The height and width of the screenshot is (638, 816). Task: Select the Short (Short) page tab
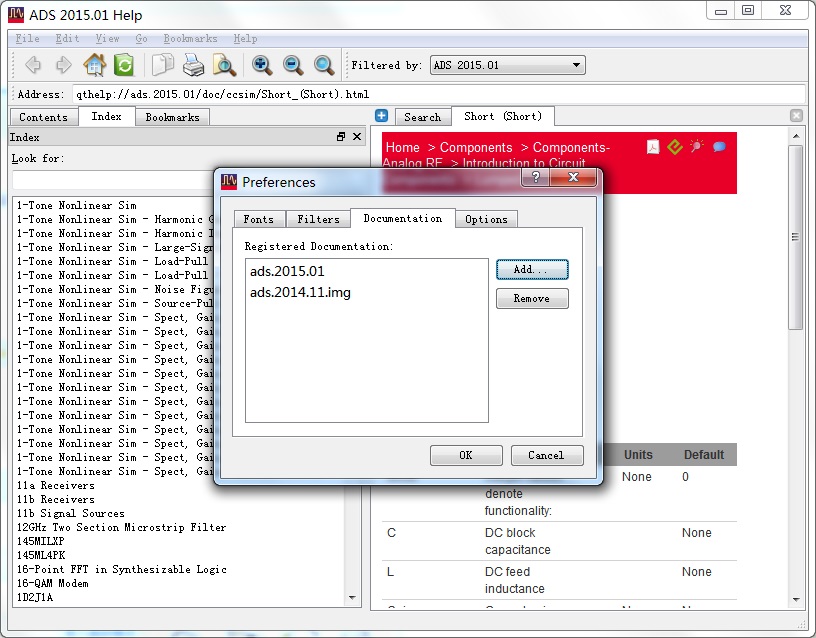click(x=503, y=116)
